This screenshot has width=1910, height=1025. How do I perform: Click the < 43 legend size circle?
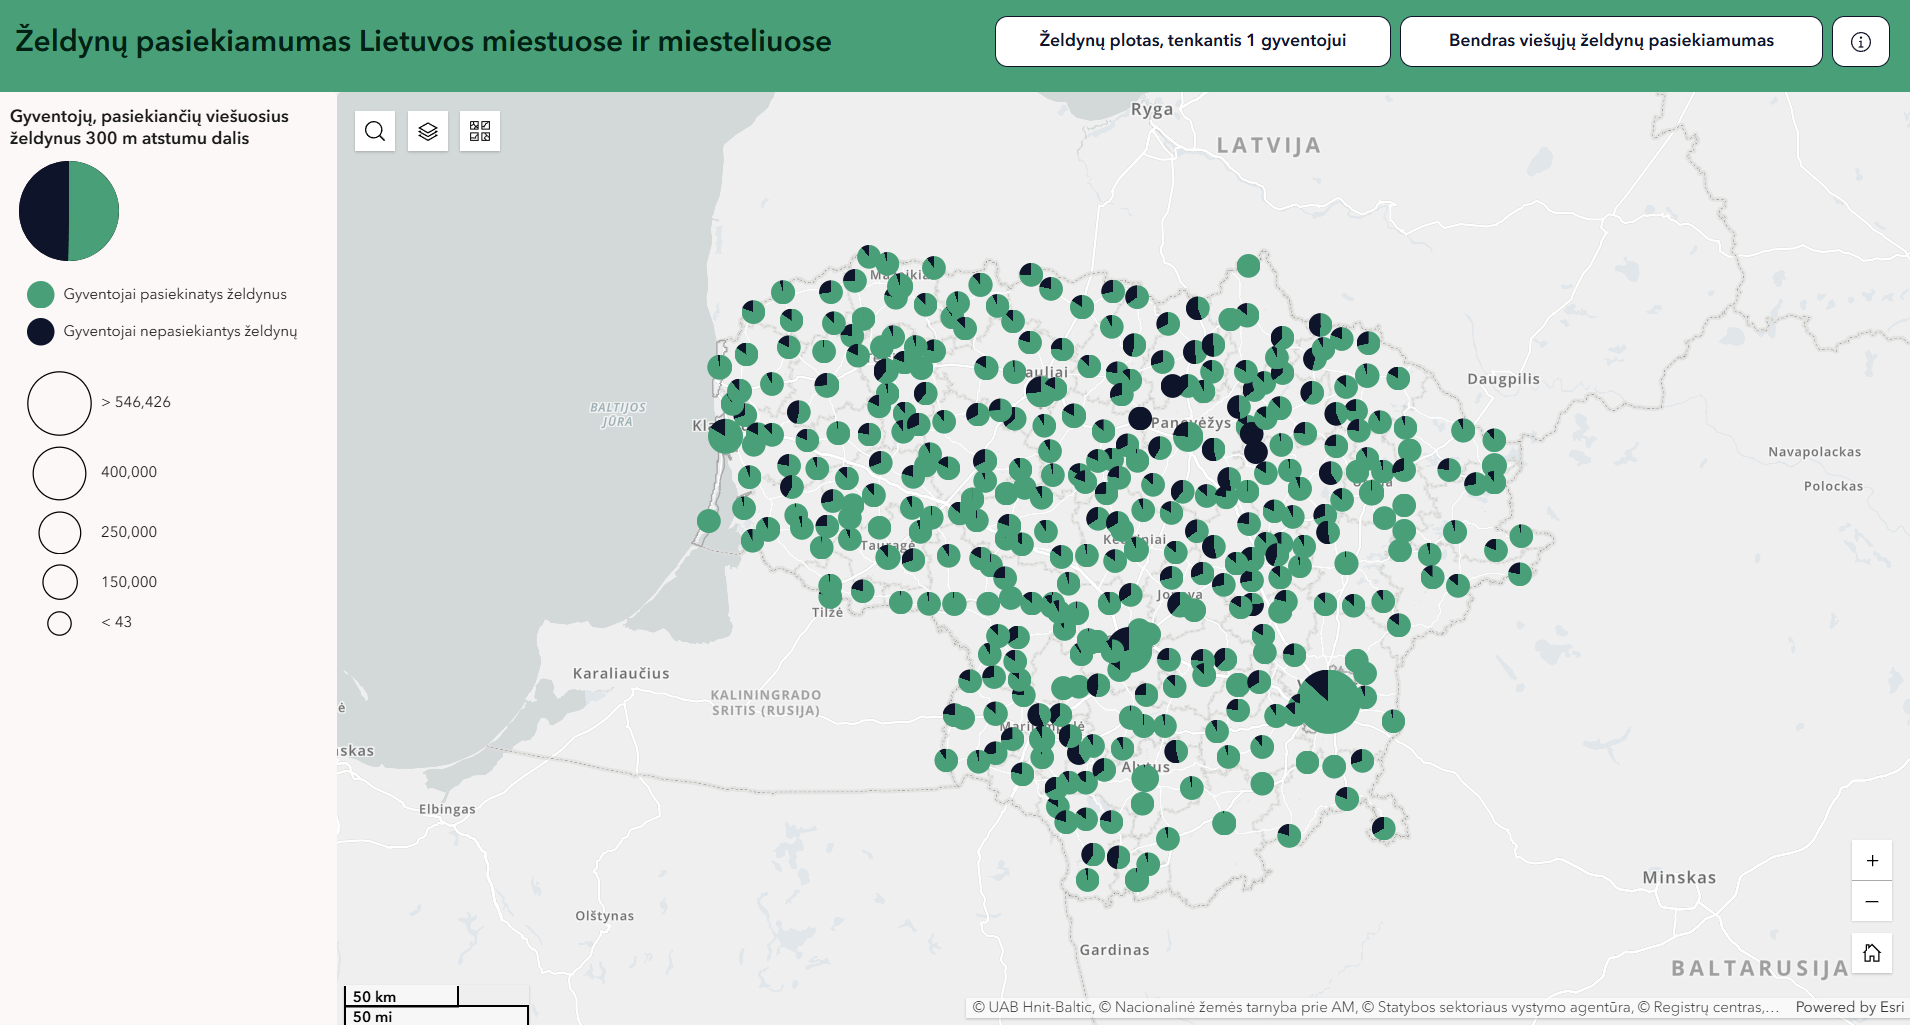point(60,623)
